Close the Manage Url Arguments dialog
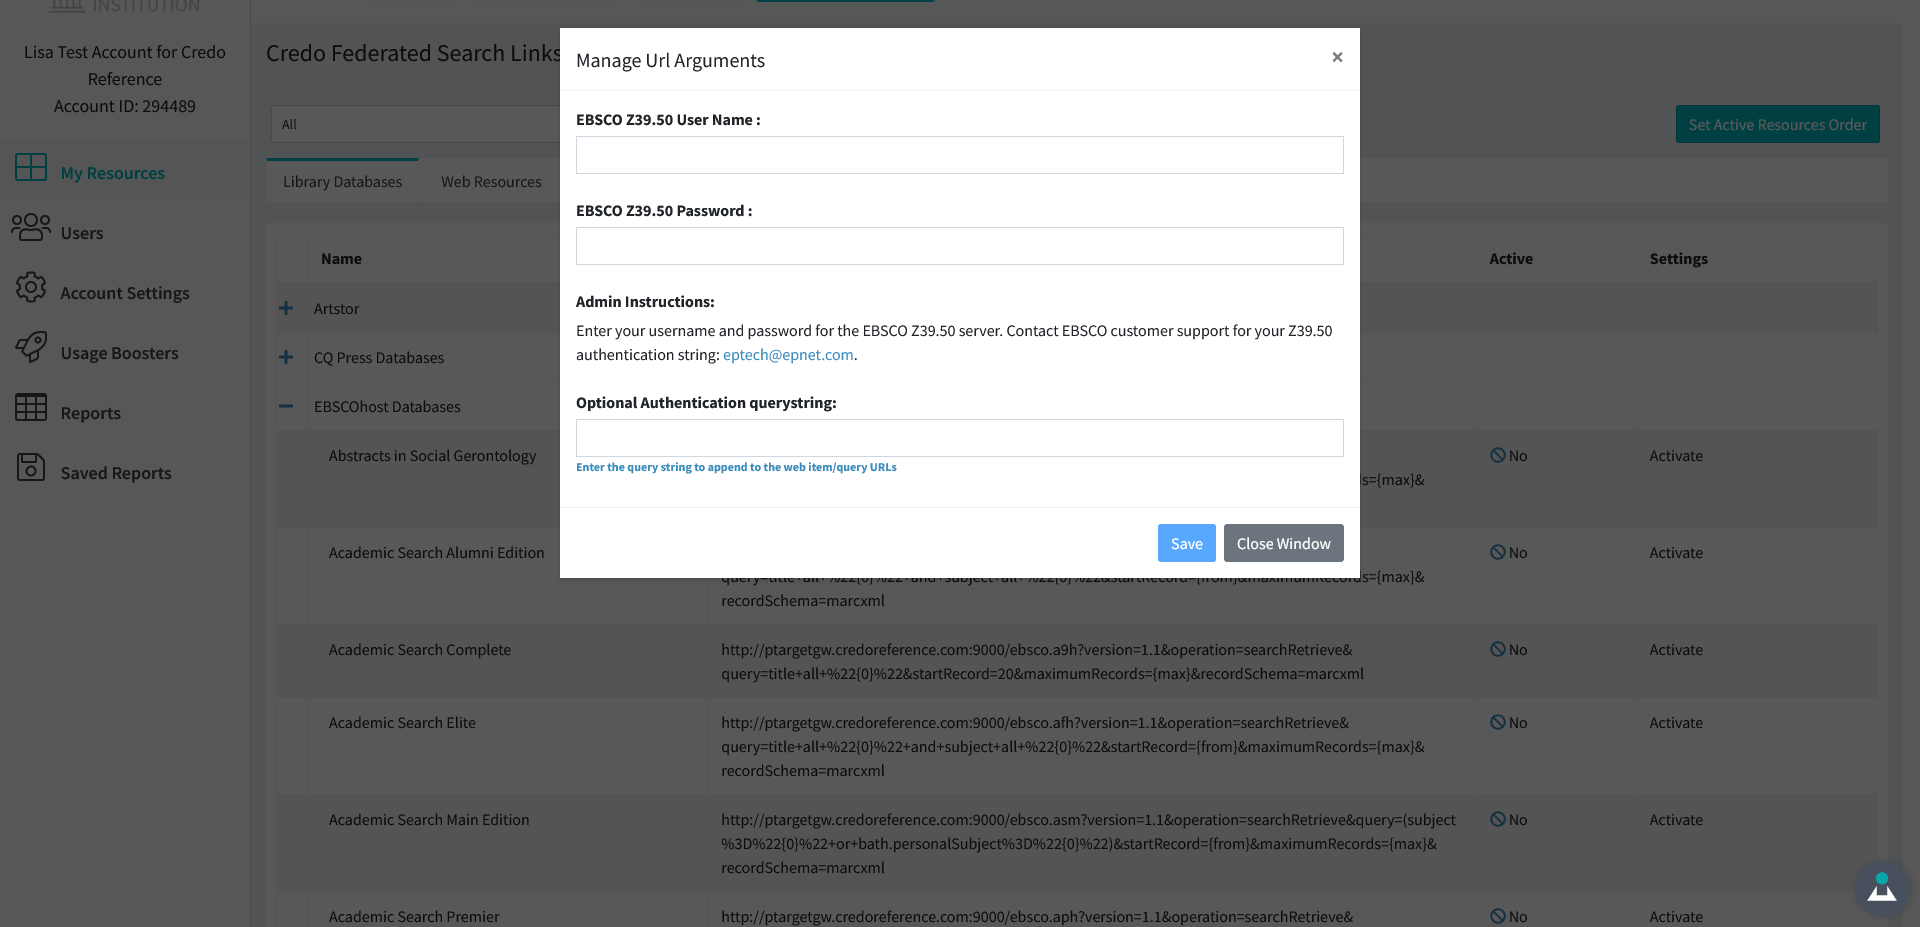The width and height of the screenshot is (1920, 927). point(1337,57)
